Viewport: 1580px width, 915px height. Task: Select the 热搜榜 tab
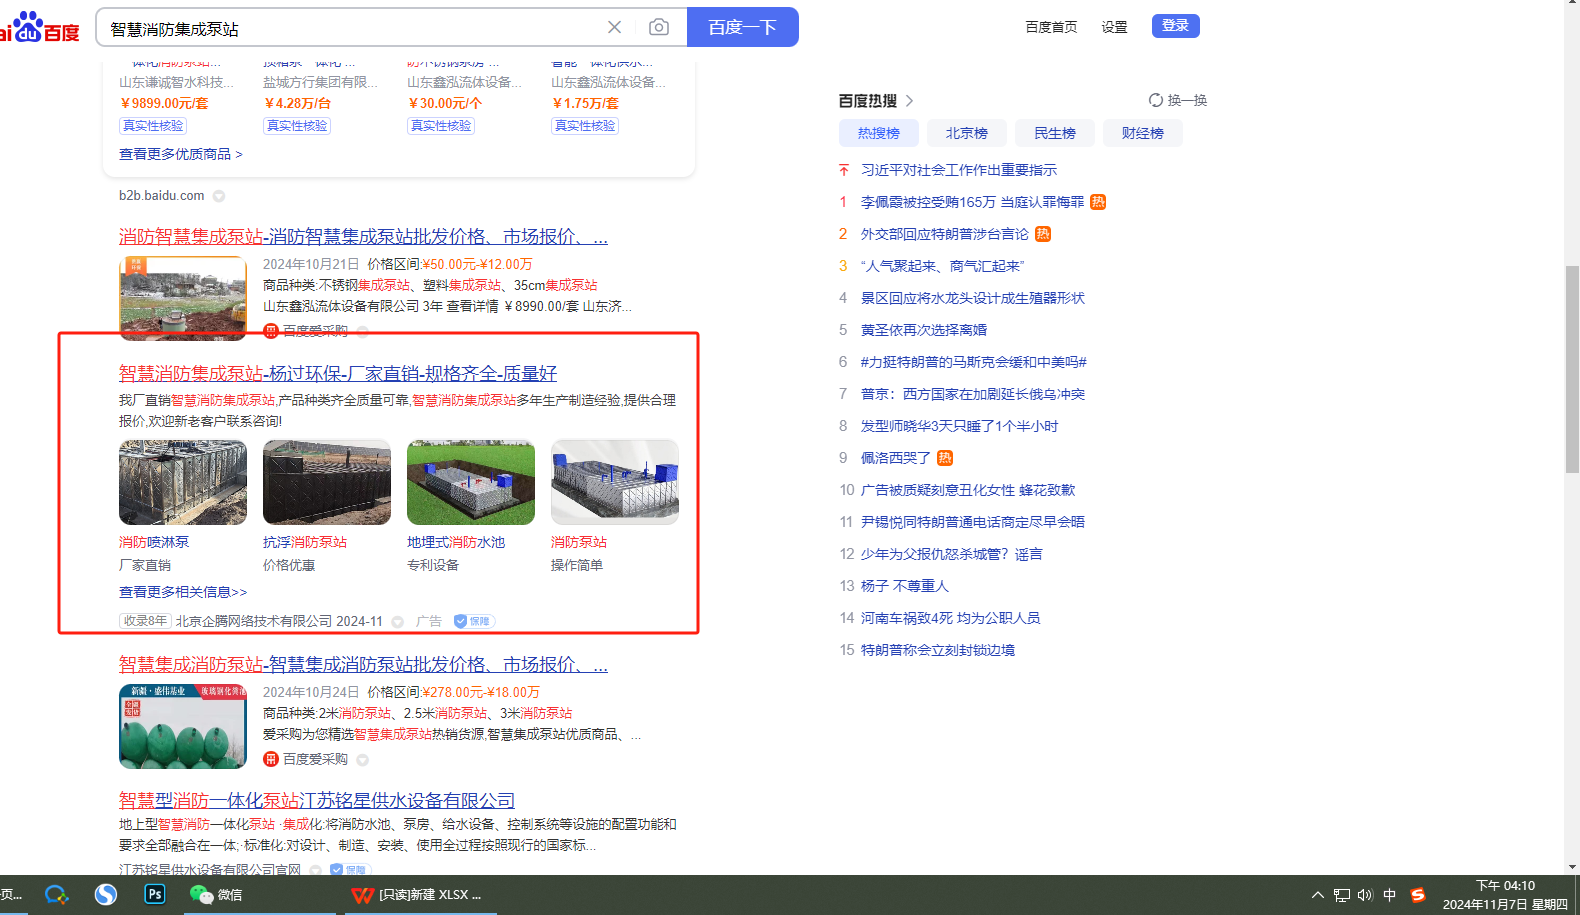pyautogui.click(x=879, y=133)
